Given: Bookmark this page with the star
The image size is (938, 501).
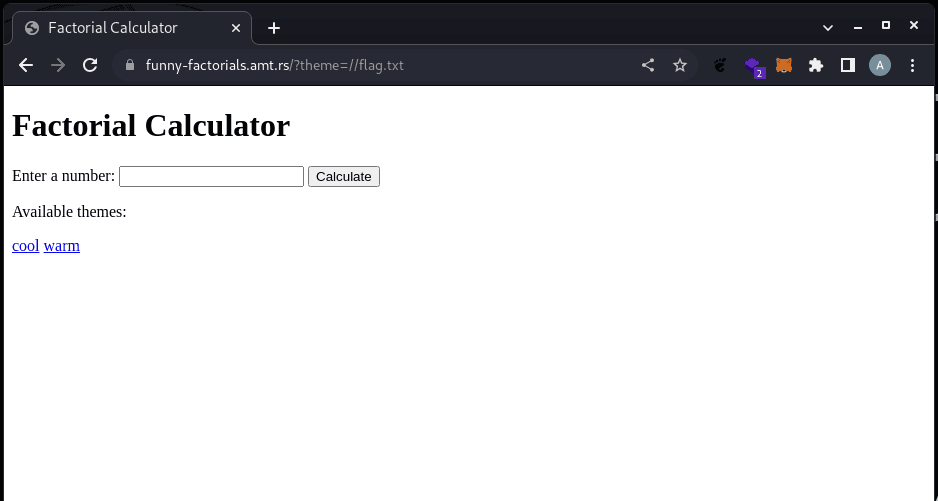Looking at the screenshot, I should (x=680, y=65).
